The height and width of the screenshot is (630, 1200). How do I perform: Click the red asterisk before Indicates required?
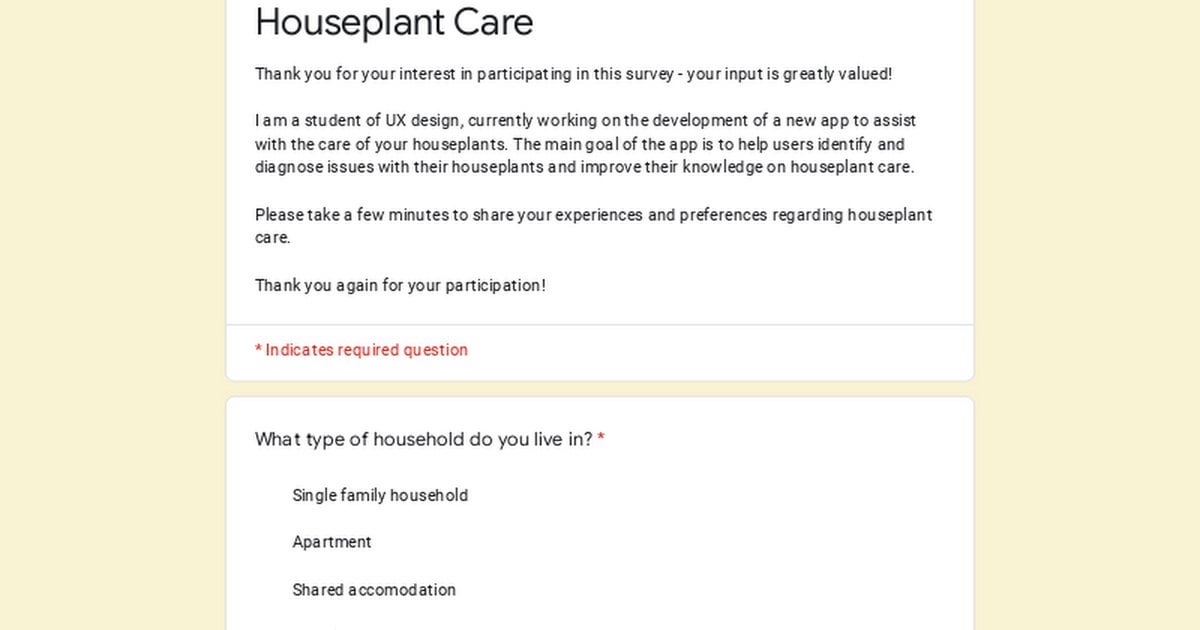tap(258, 349)
